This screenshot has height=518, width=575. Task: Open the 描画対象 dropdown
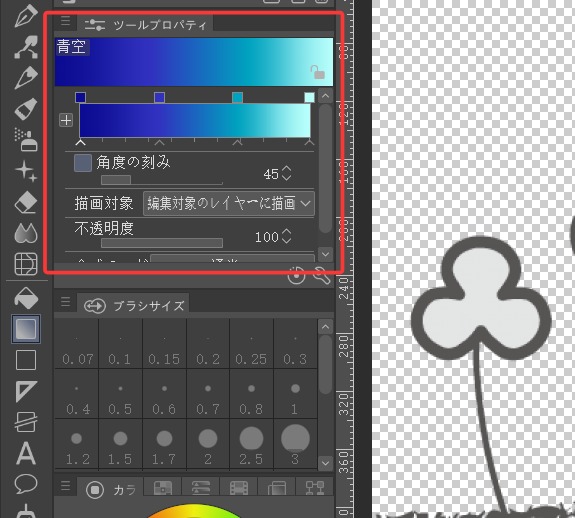(x=228, y=203)
